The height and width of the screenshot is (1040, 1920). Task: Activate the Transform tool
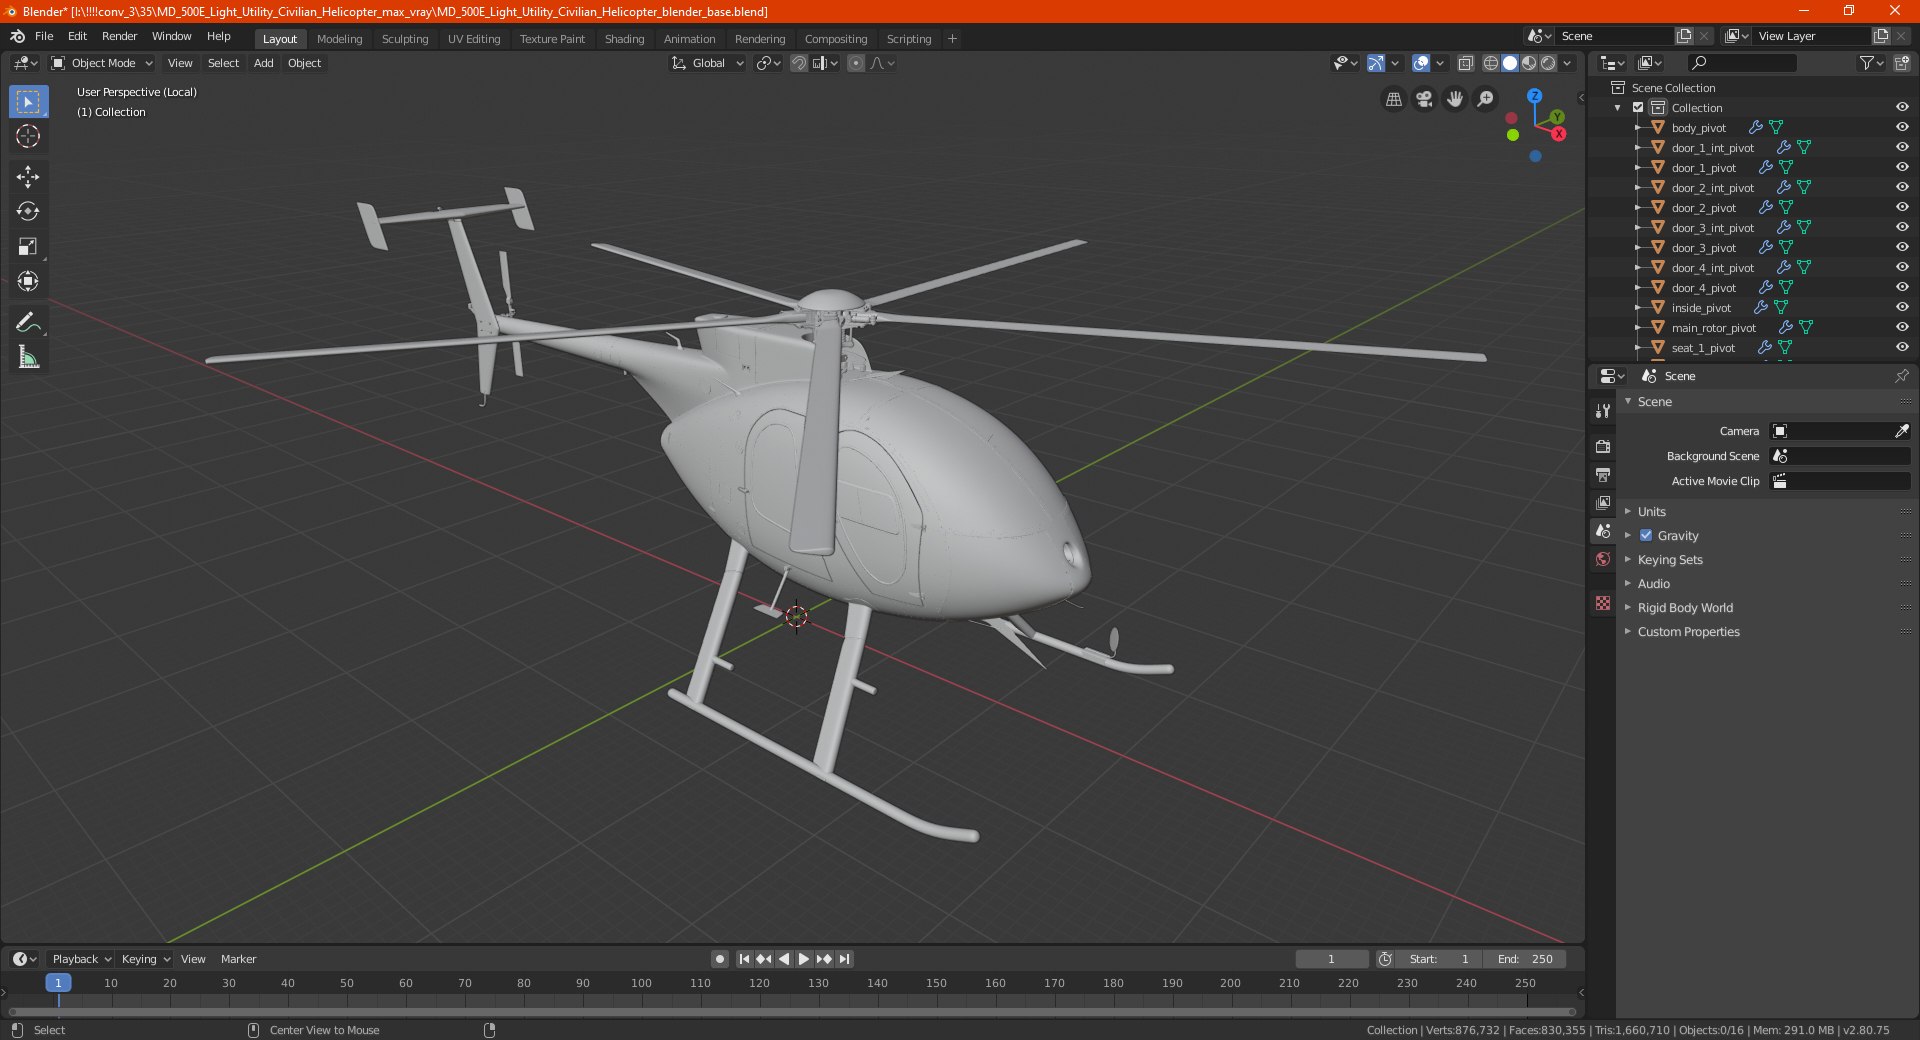[x=28, y=281]
